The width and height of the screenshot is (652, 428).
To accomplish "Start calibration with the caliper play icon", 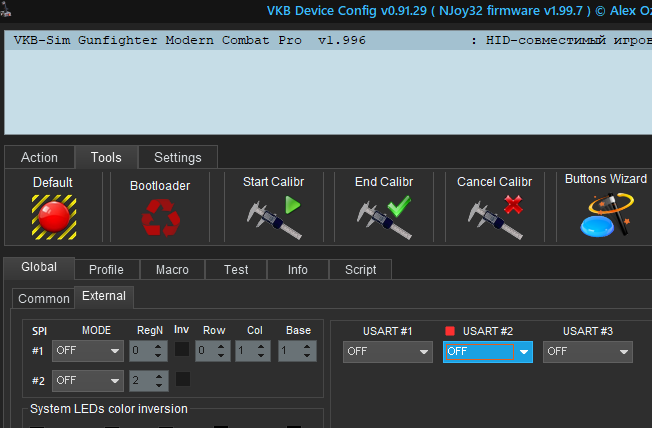I will [x=273, y=216].
